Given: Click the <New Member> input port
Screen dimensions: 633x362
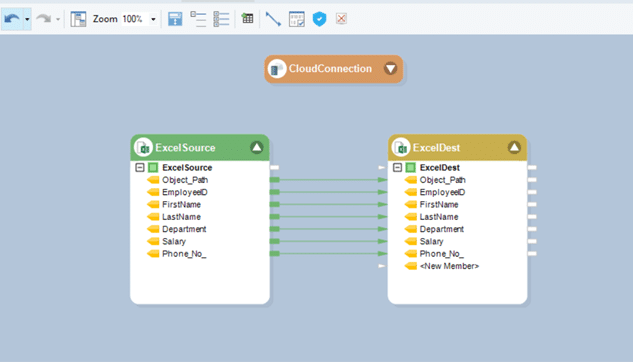Looking at the screenshot, I should pos(382,266).
